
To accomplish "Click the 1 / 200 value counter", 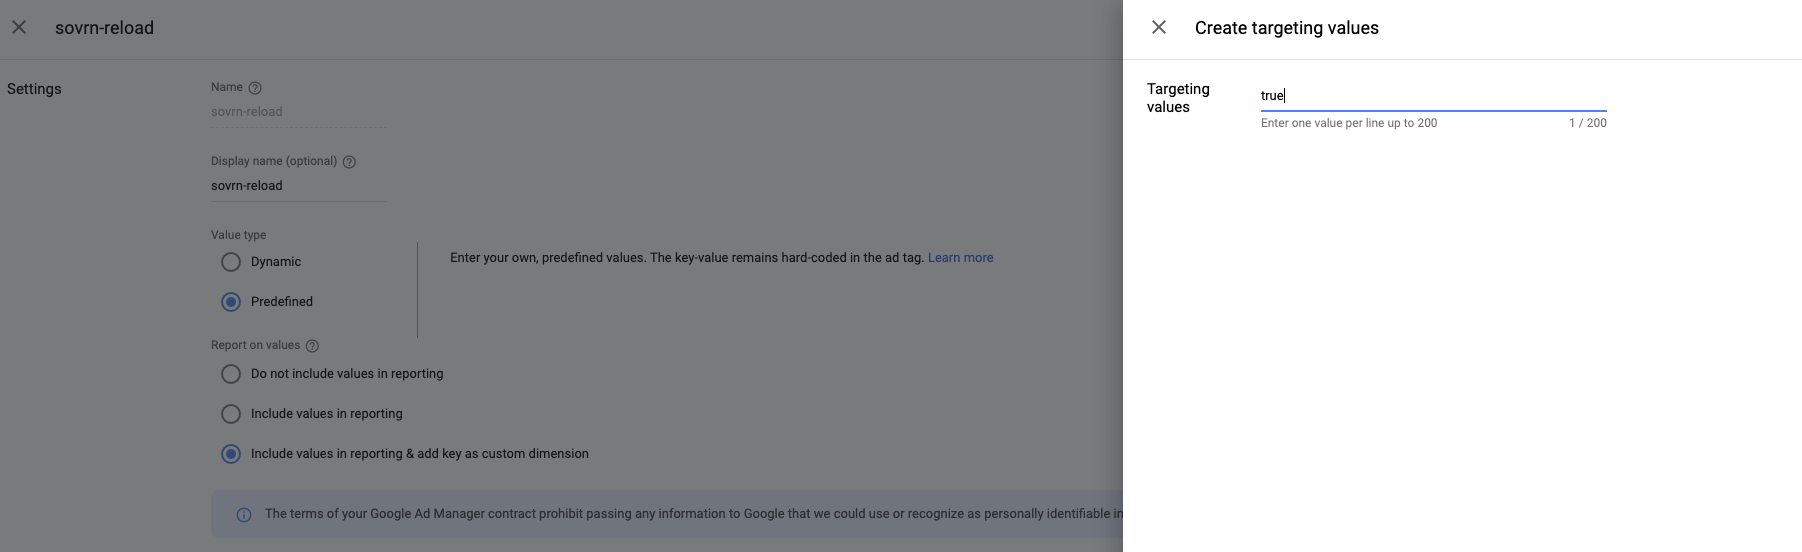I will 1587,123.
